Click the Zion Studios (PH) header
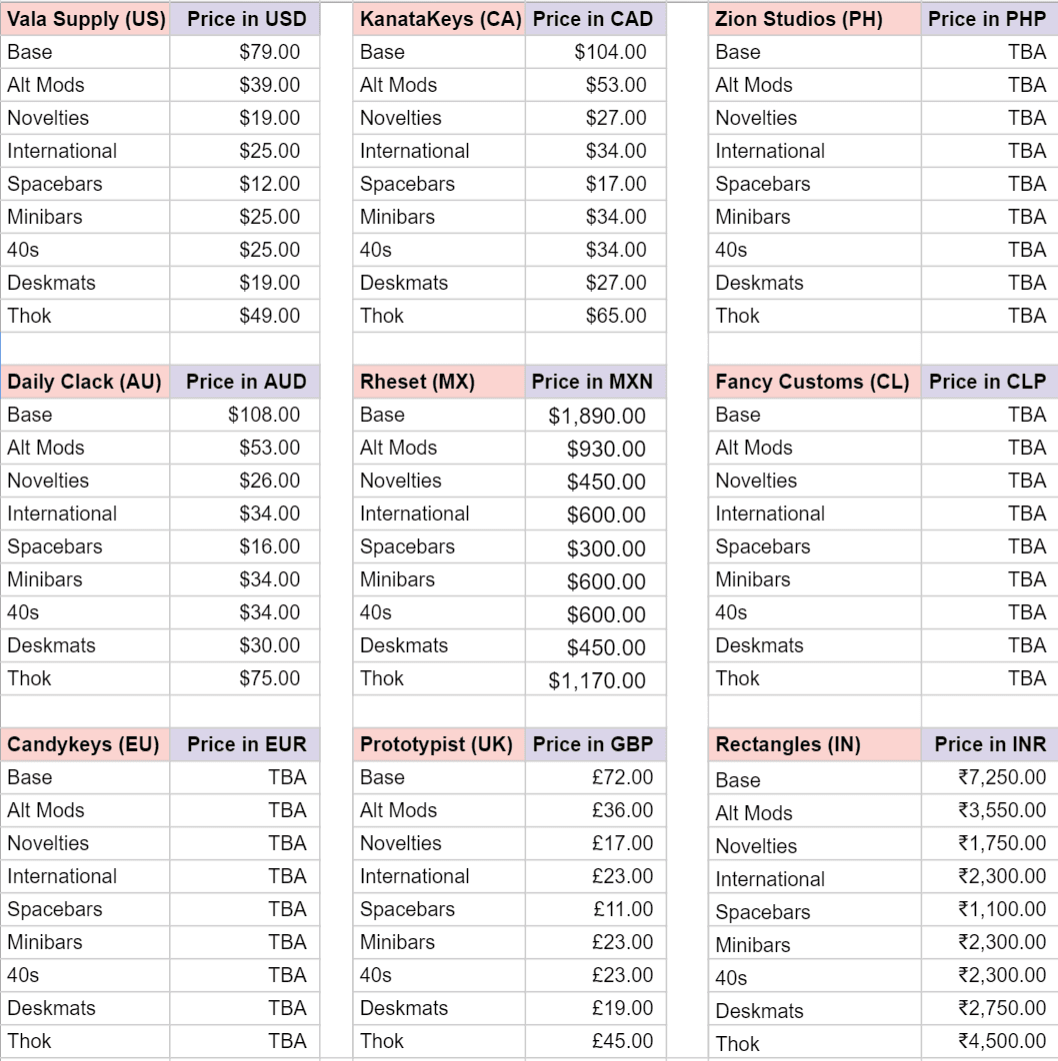Screen dimensions: 1058x1061 tap(798, 19)
